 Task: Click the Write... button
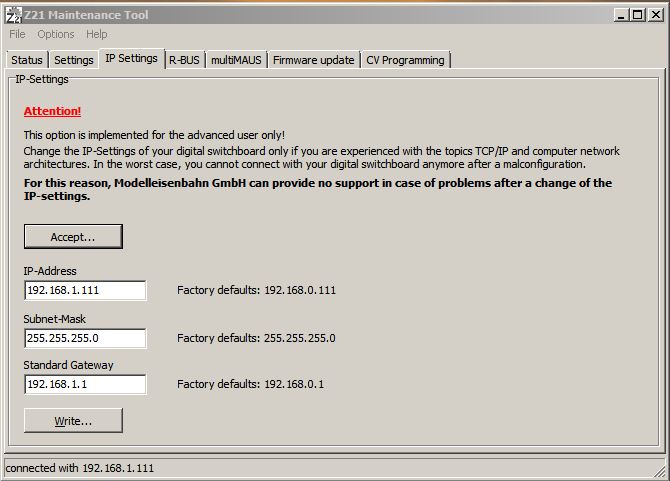tap(73, 421)
